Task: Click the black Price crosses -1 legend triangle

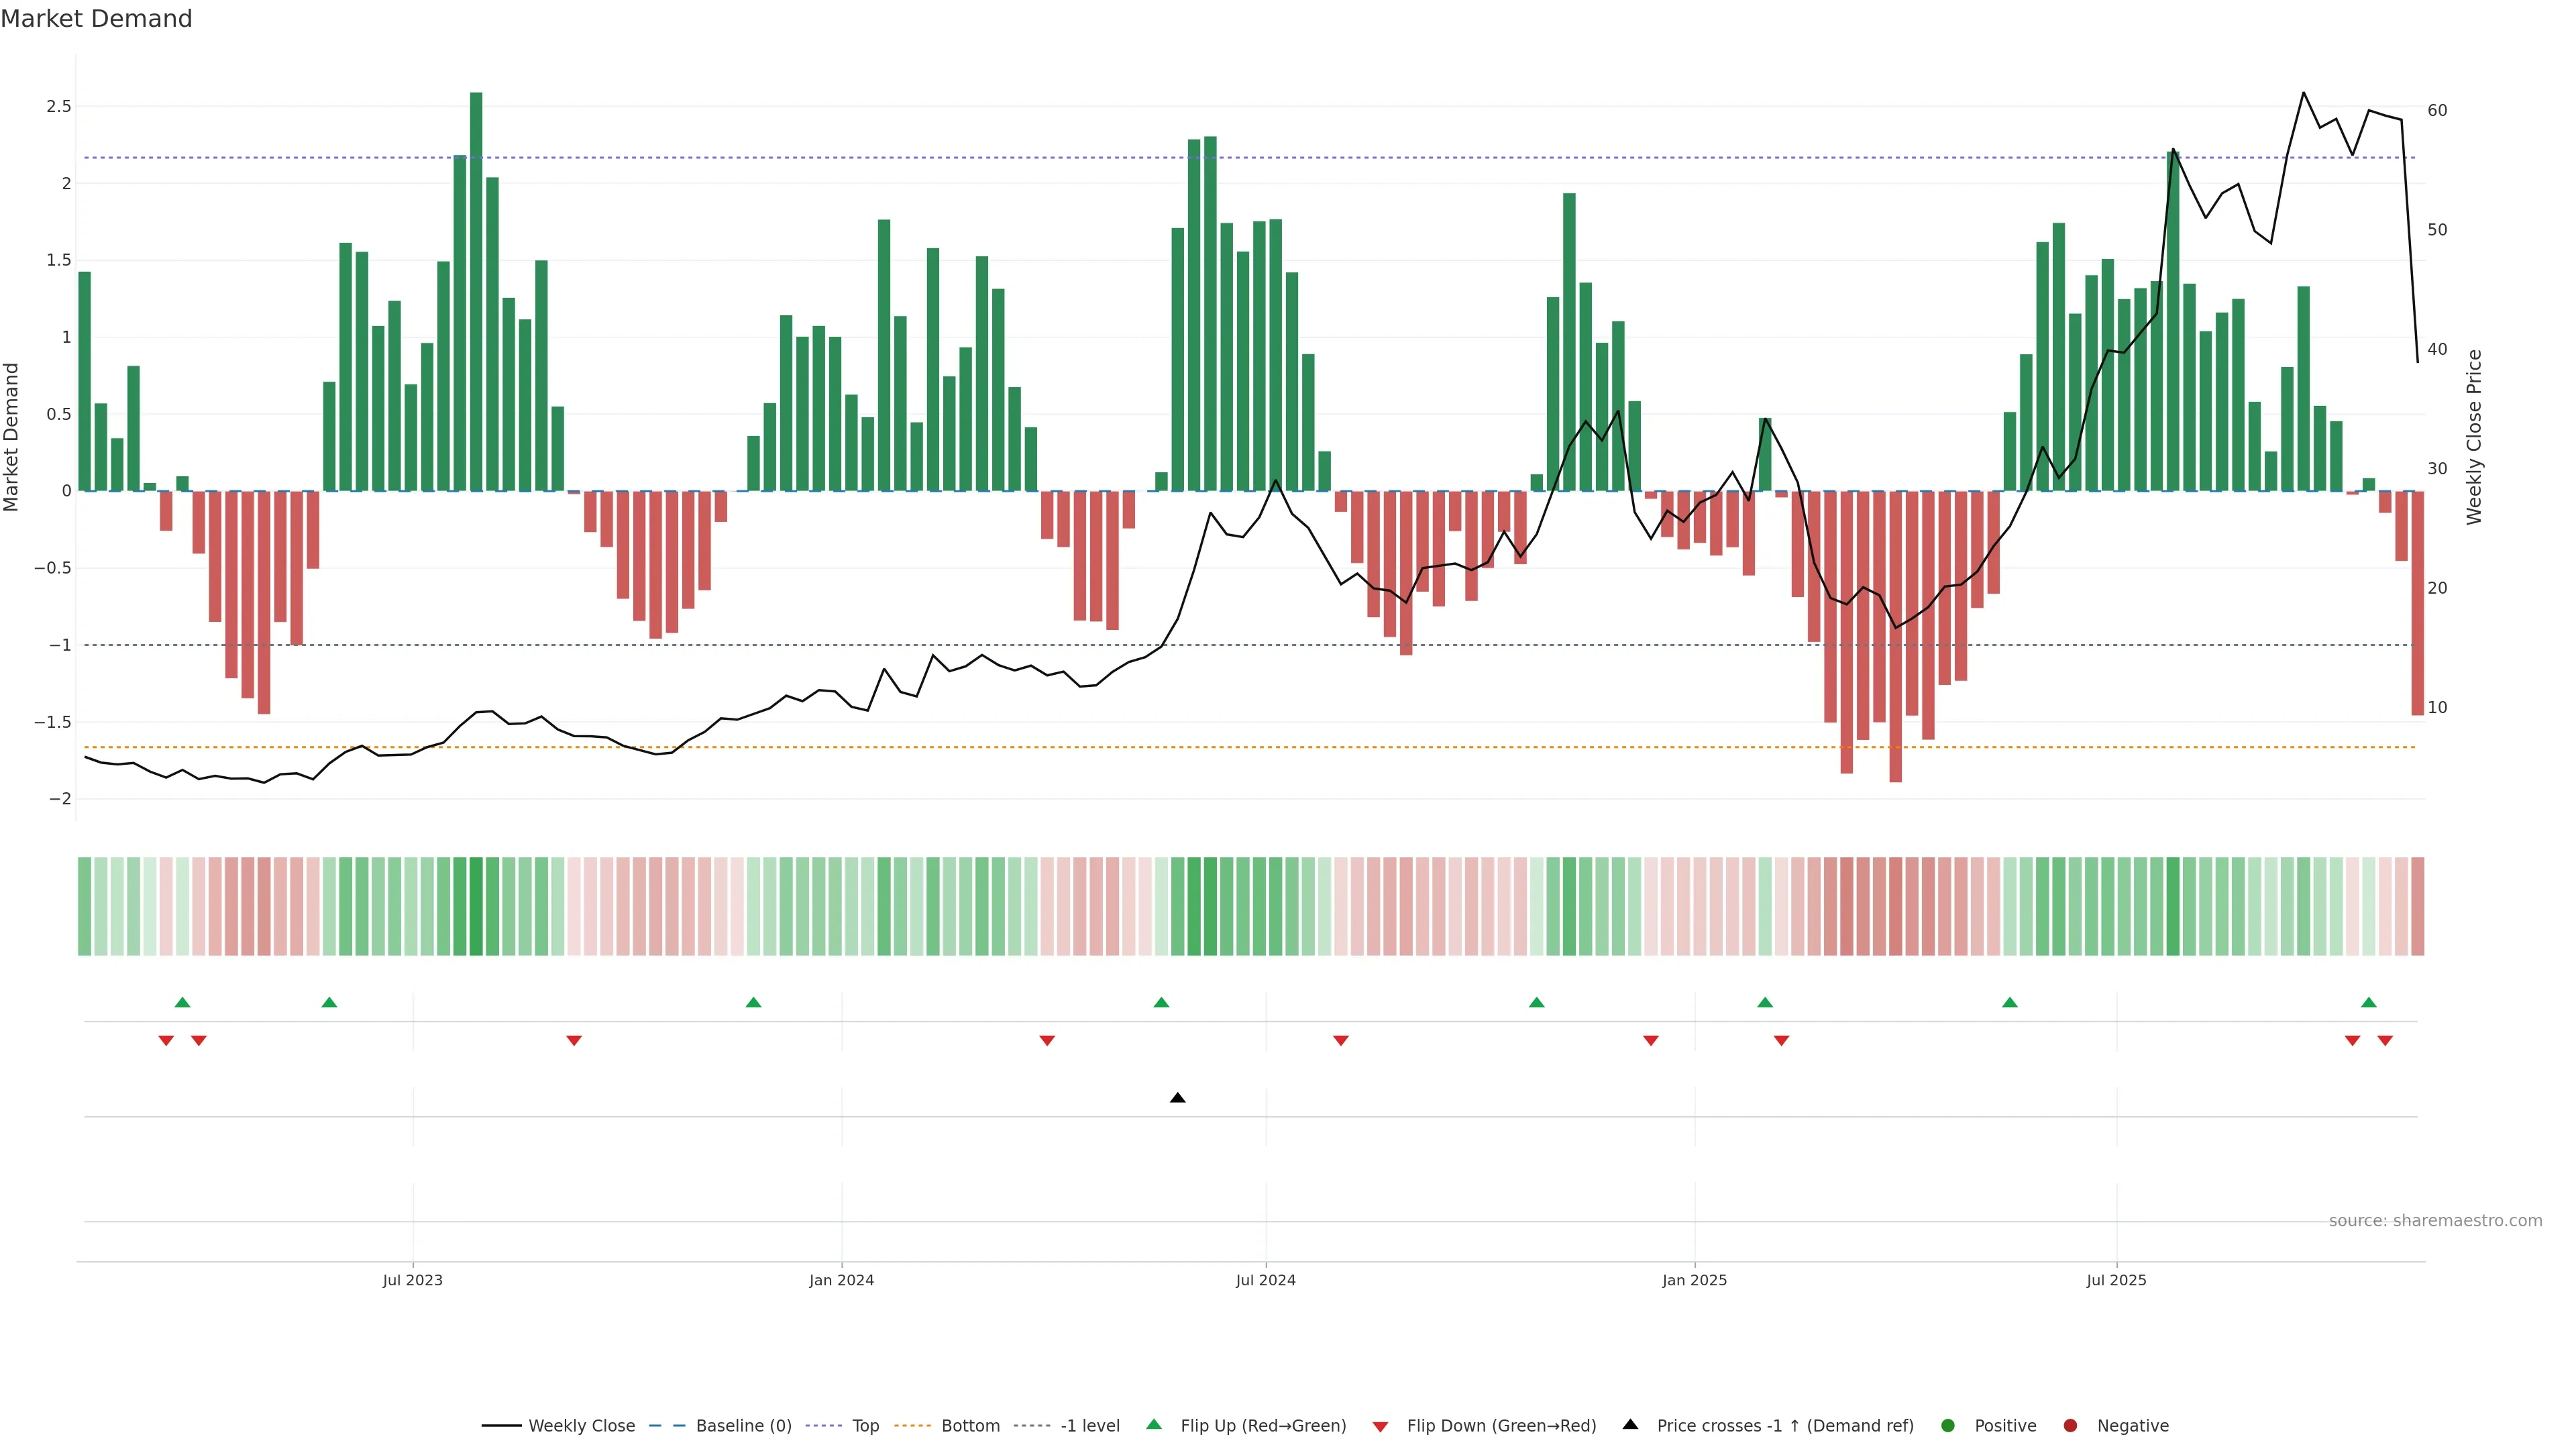Action: click(x=1630, y=1425)
